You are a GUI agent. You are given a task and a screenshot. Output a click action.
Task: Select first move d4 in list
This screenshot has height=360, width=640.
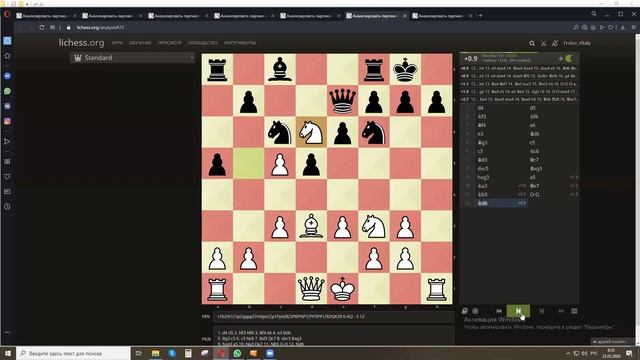point(480,108)
